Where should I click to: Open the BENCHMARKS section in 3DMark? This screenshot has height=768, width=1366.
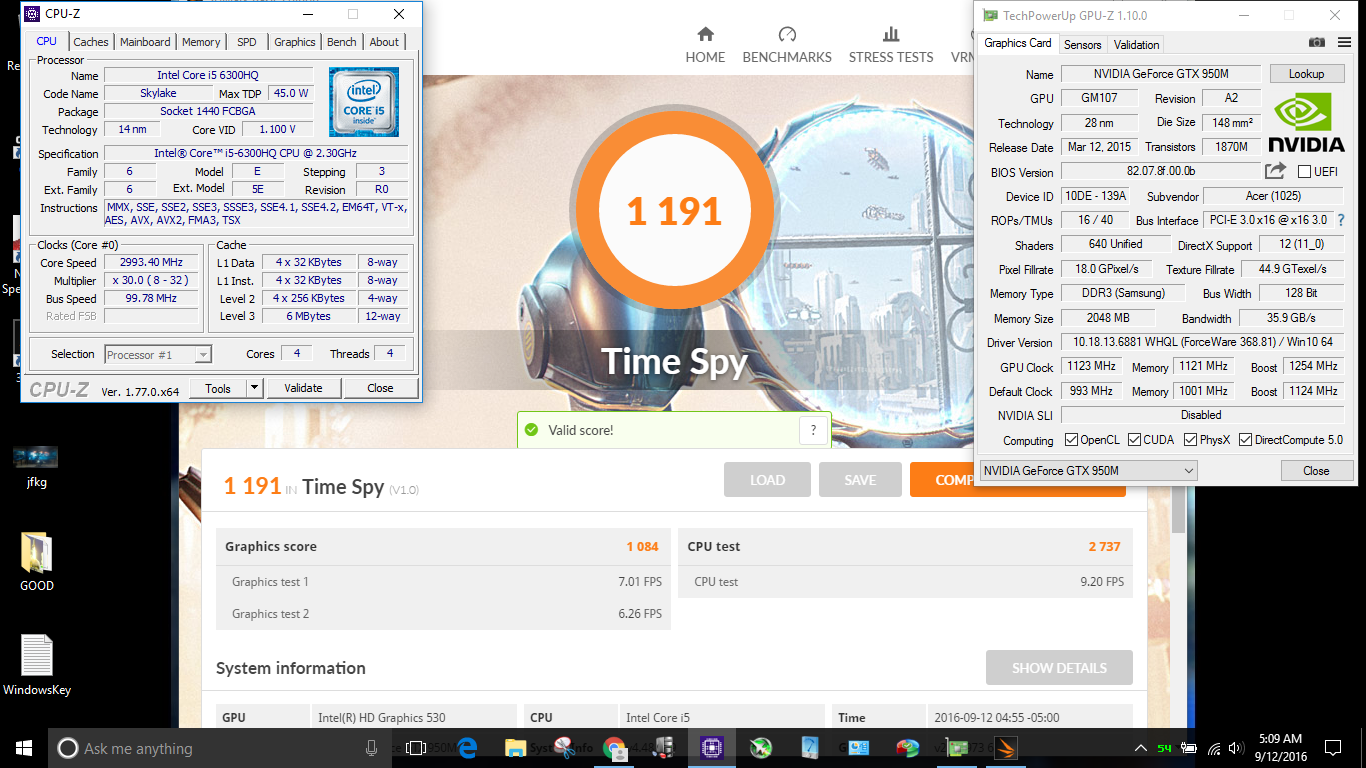(787, 45)
